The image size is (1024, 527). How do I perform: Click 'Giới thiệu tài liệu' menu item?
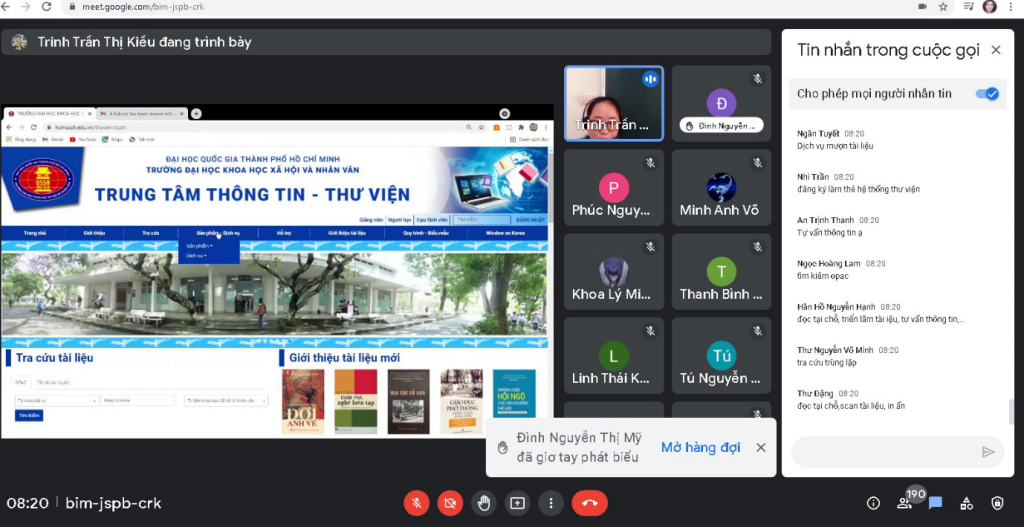coord(347,233)
